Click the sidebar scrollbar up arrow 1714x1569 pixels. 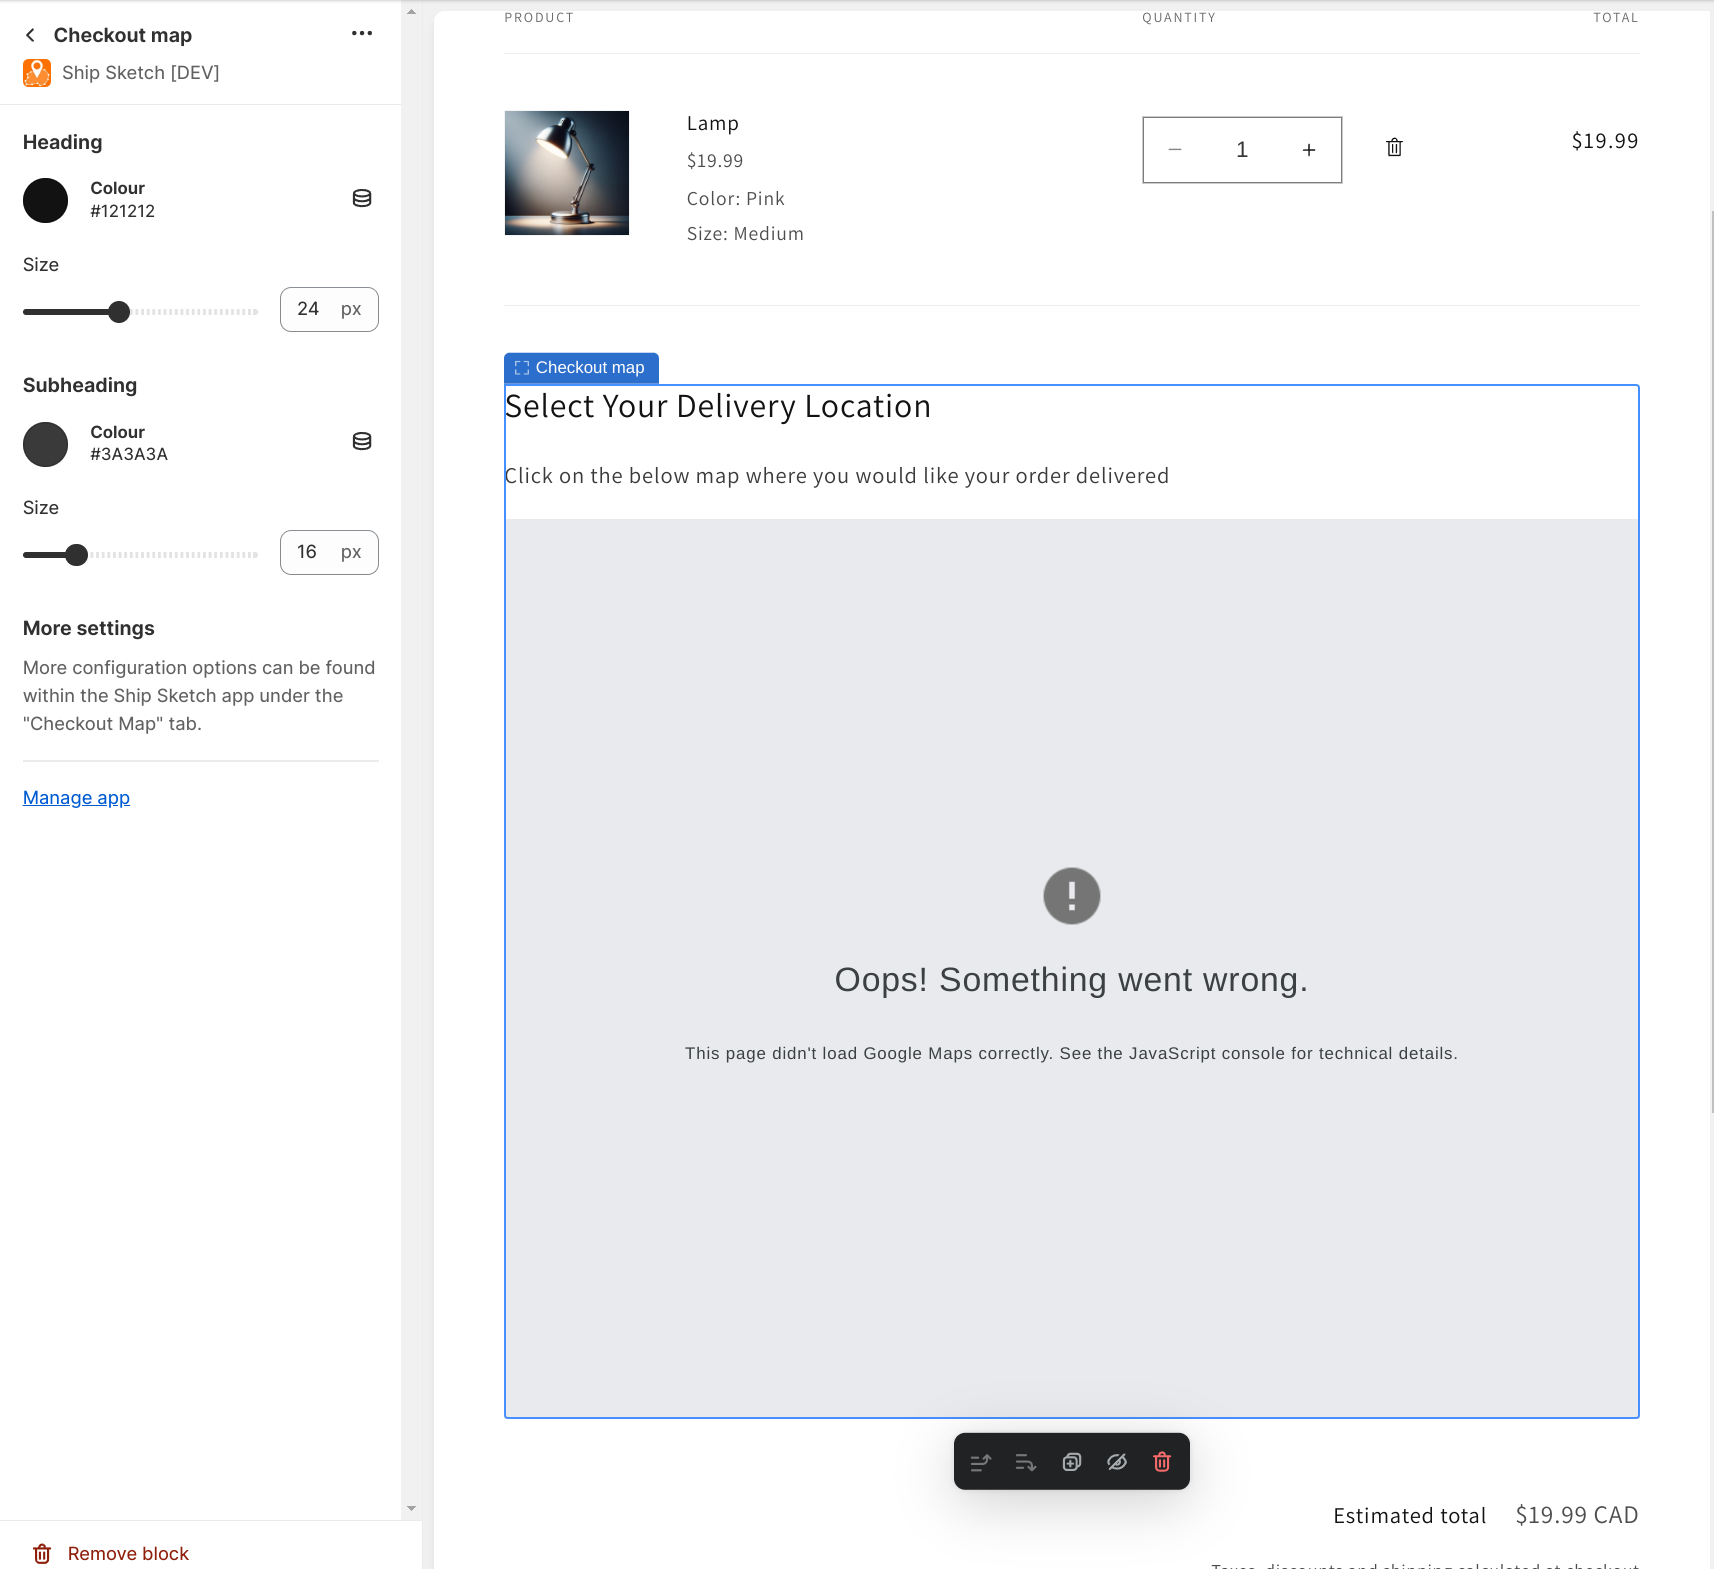tap(411, 12)
